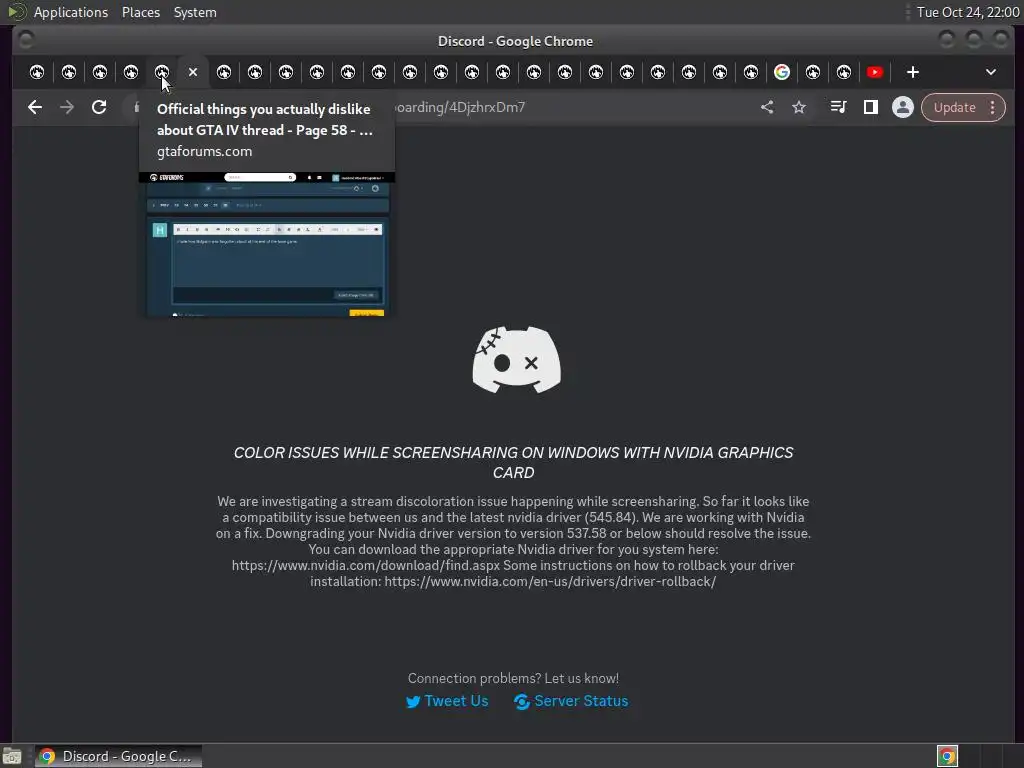The width and height of the screenshot is (1024, 768).
Task: Switch to the tab left of YouTube
Action: coord(844,72)
